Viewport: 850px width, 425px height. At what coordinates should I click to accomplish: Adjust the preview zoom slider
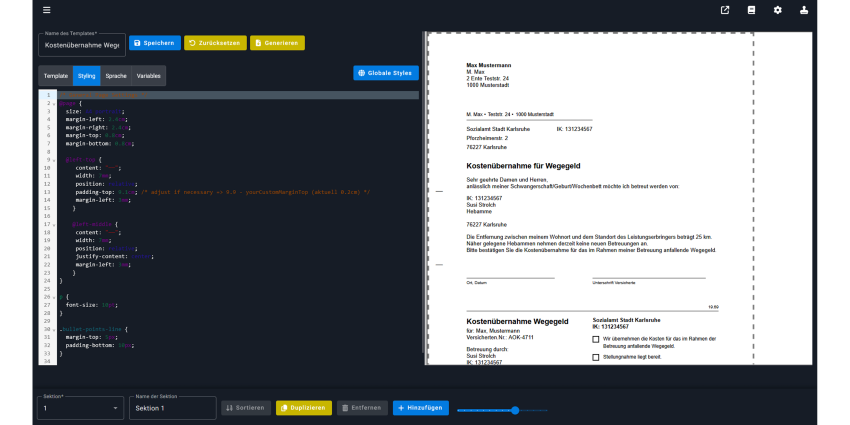pyautogui.click(x=515, y=410)
